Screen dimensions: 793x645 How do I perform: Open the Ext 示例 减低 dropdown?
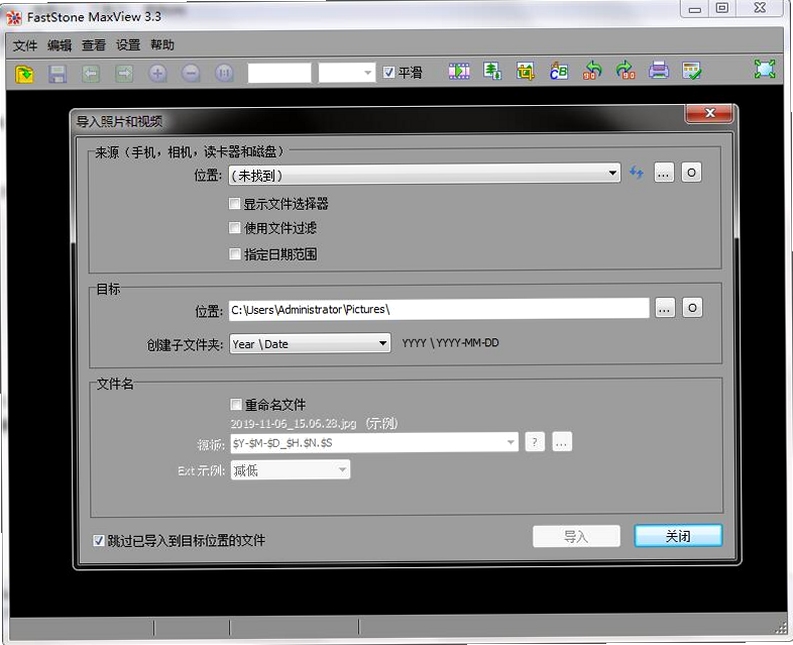tap(290, 470)
